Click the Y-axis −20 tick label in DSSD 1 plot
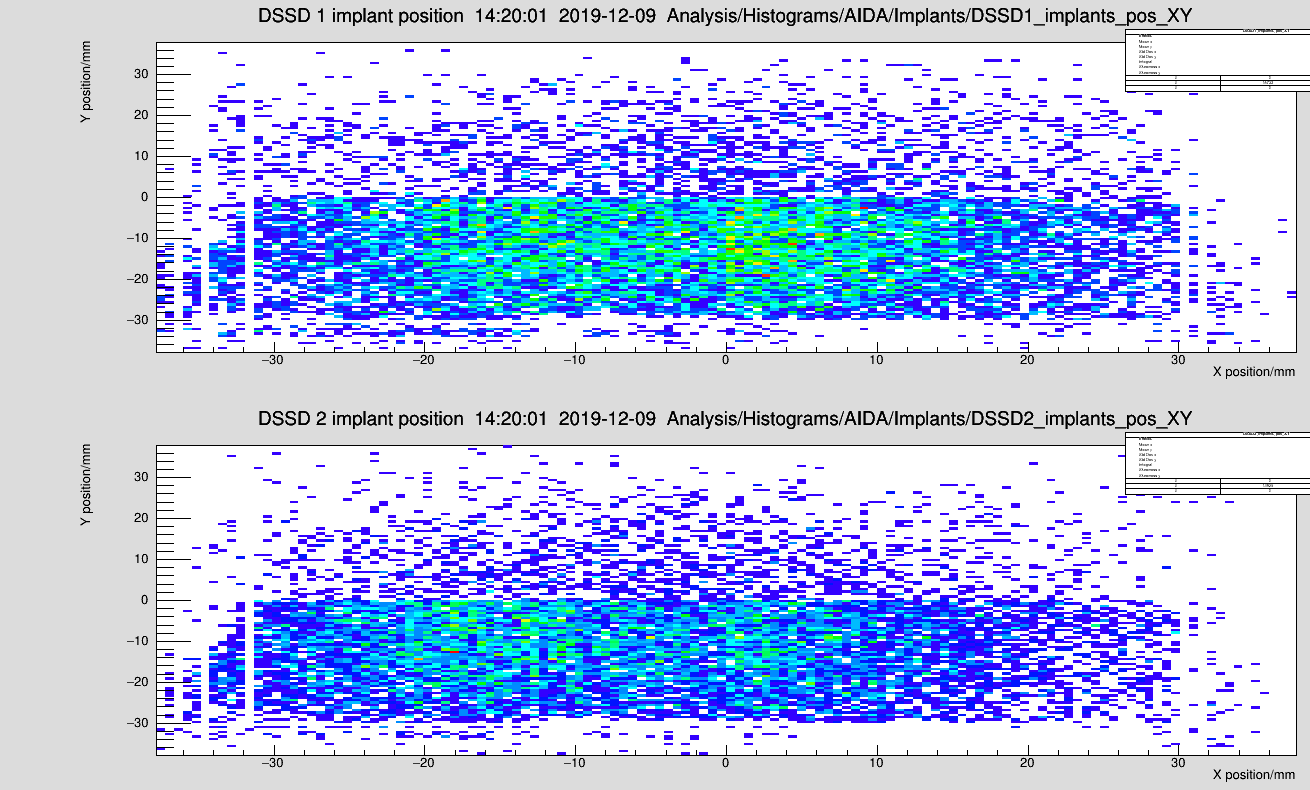Image resolution: width=1310 pixels, height=790 pixels. tap(138, 279)
